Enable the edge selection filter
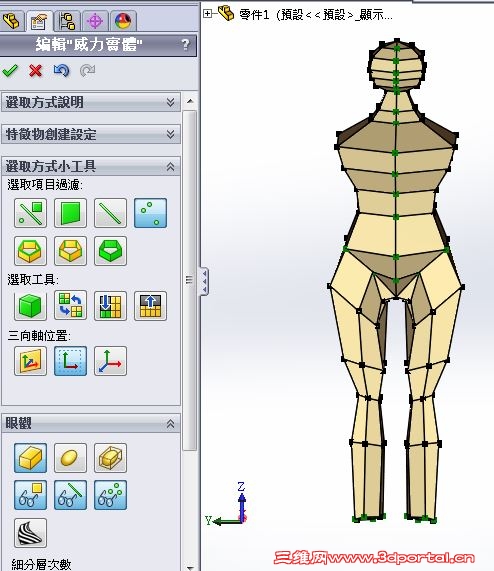The image size is (494, 571). coord(110,213)
